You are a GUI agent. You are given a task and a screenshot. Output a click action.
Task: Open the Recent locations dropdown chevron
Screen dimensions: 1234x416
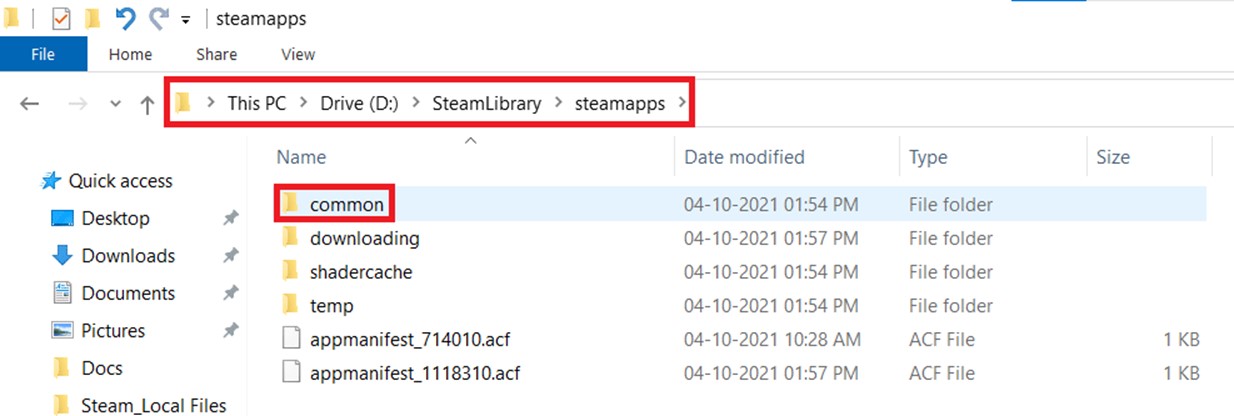[x=116, y=104]
